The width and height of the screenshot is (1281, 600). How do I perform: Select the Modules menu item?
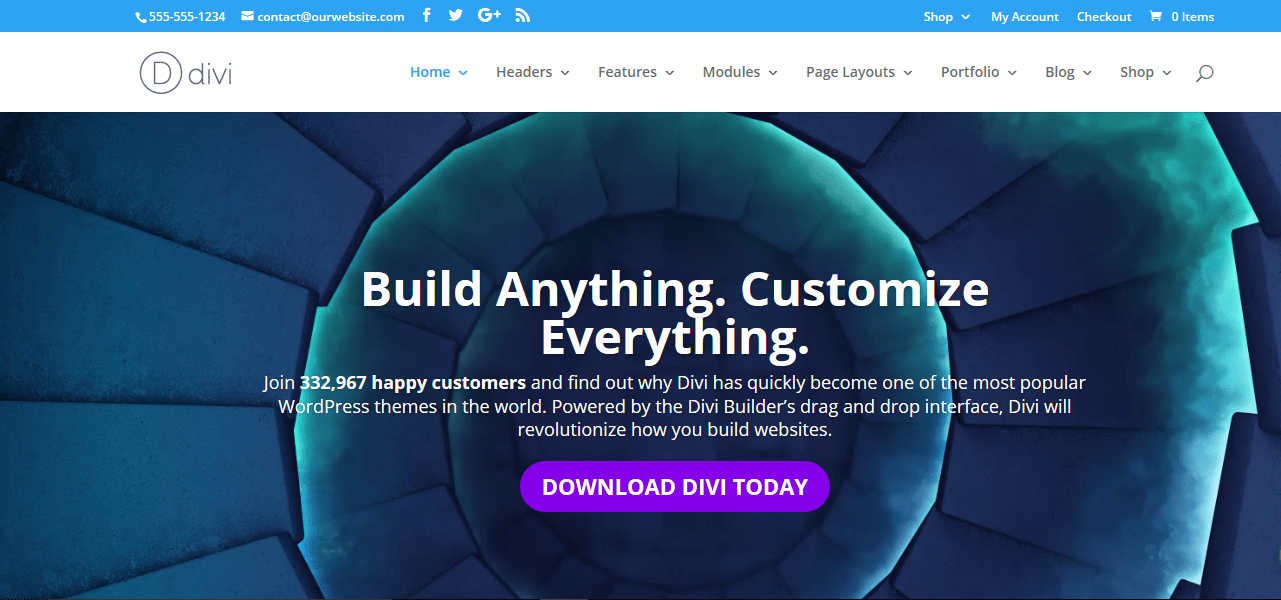[740, 72]
